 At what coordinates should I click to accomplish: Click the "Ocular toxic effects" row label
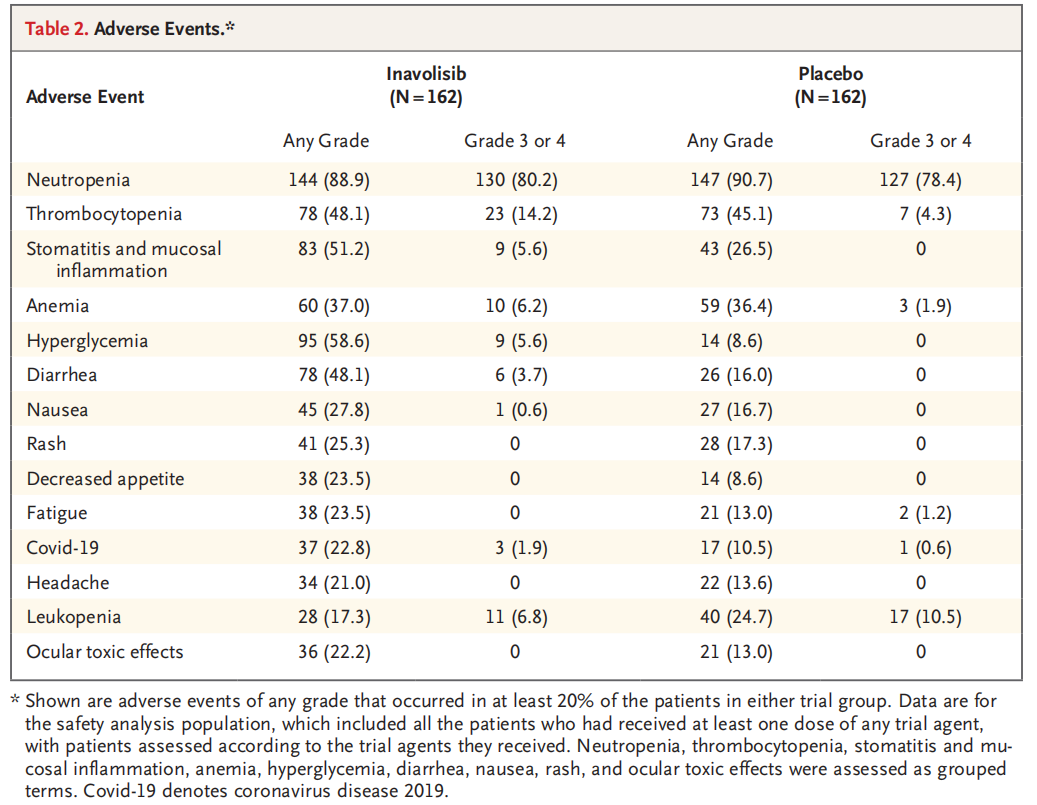click(x=105, y=652)
